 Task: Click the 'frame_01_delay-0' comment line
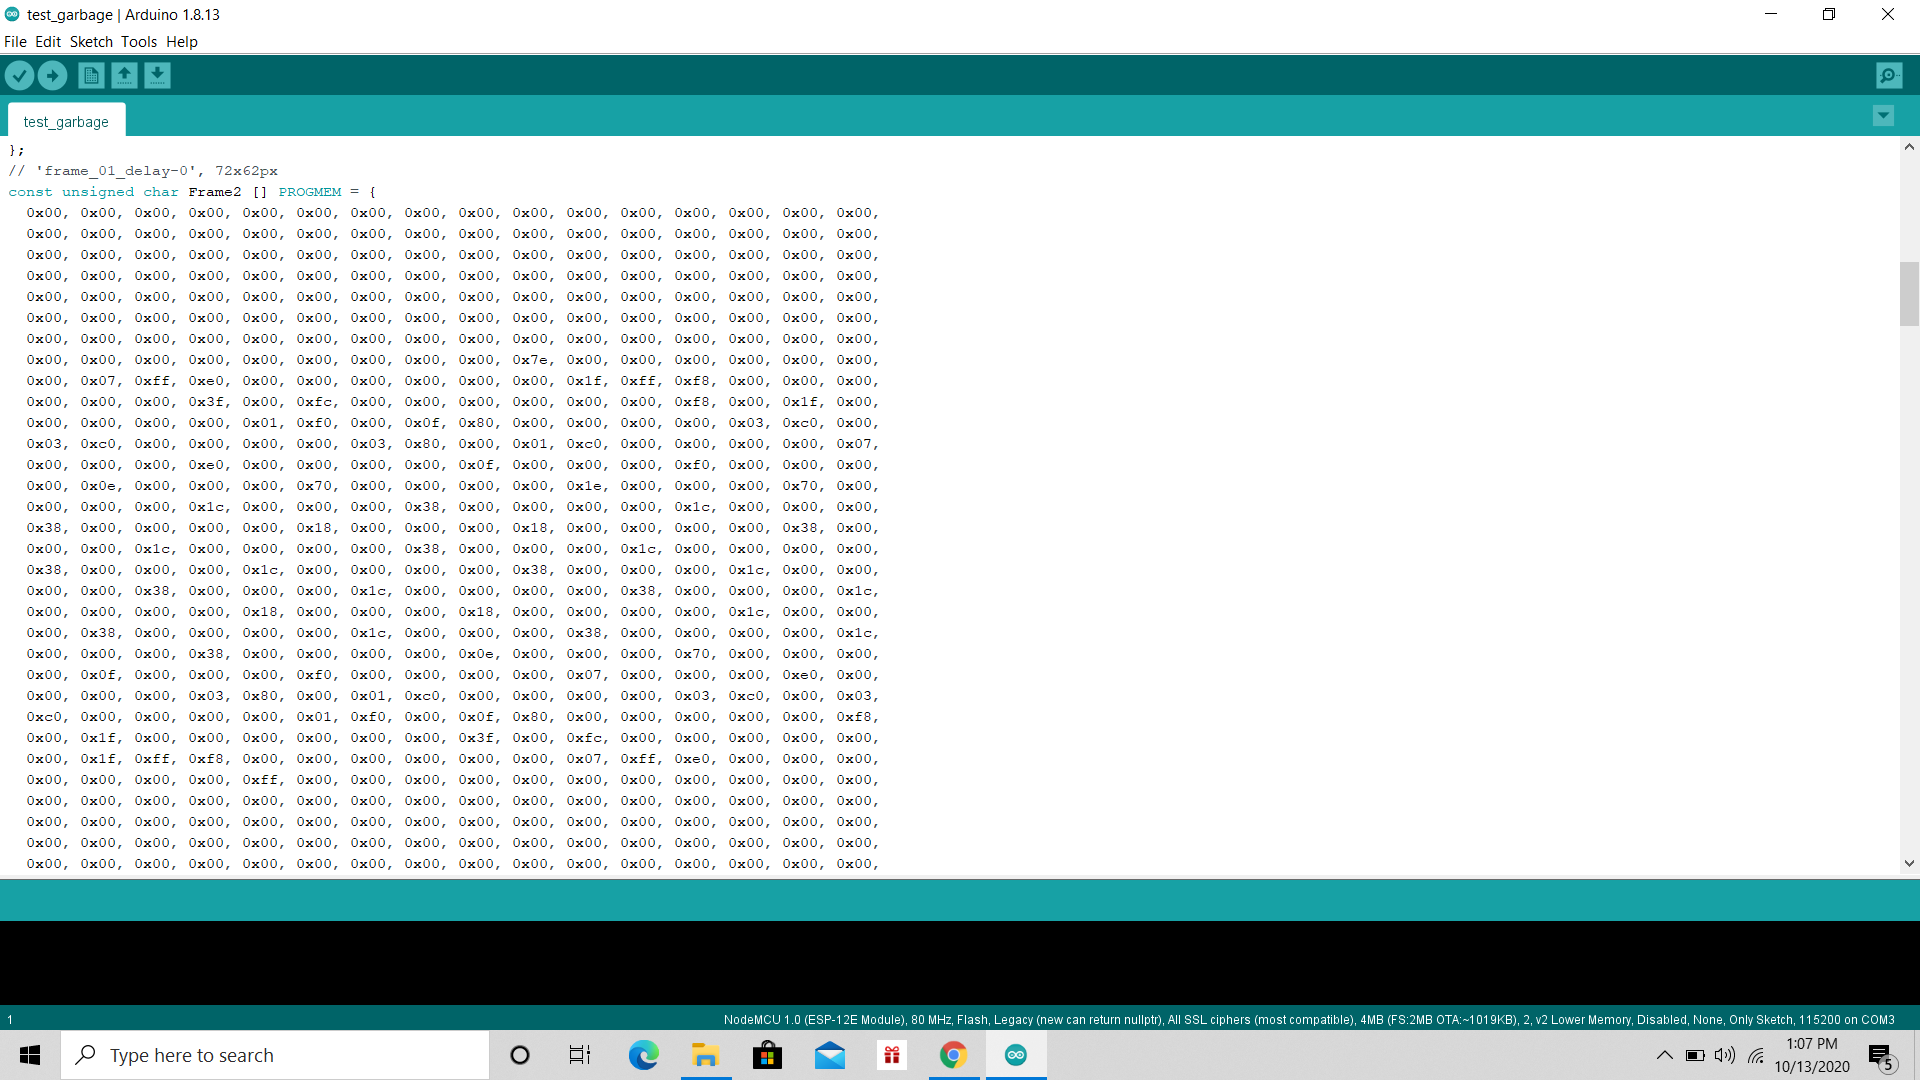[x=143, y=171]
